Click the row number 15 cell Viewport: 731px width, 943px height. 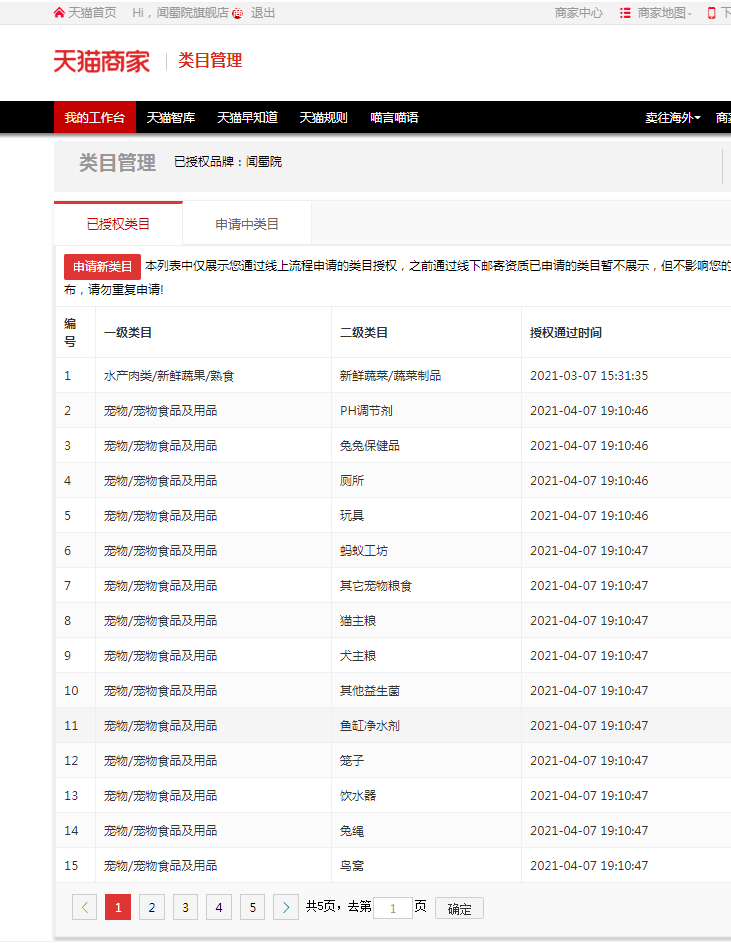click(71, 865)
